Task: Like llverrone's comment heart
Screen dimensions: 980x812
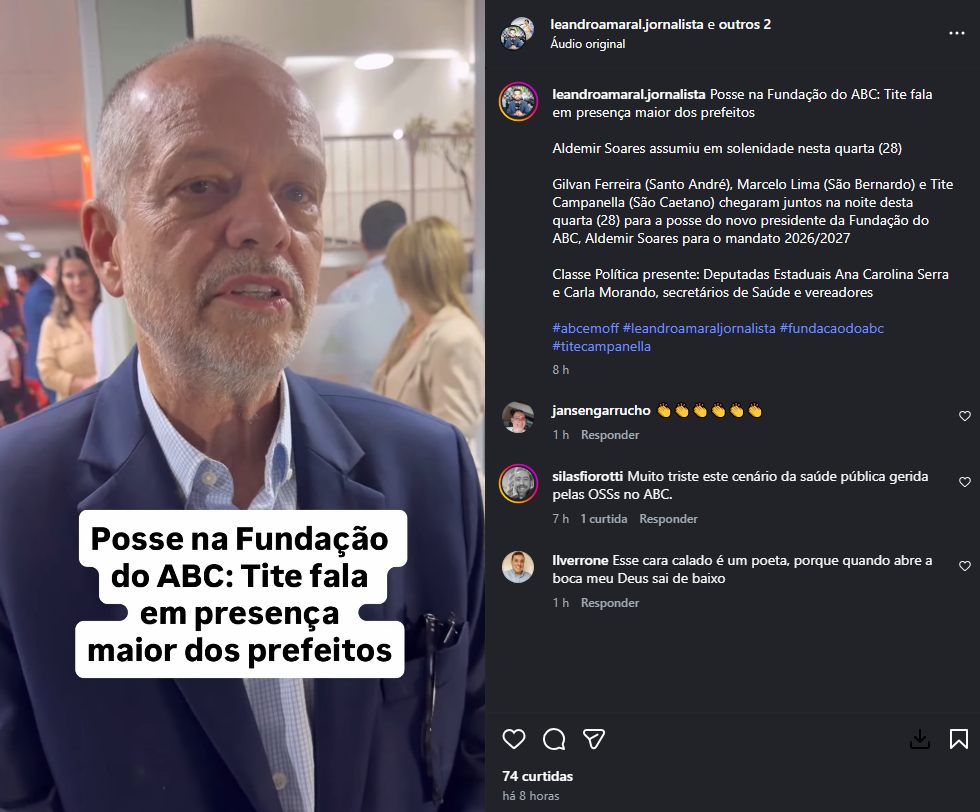Action: pos(965,566)
